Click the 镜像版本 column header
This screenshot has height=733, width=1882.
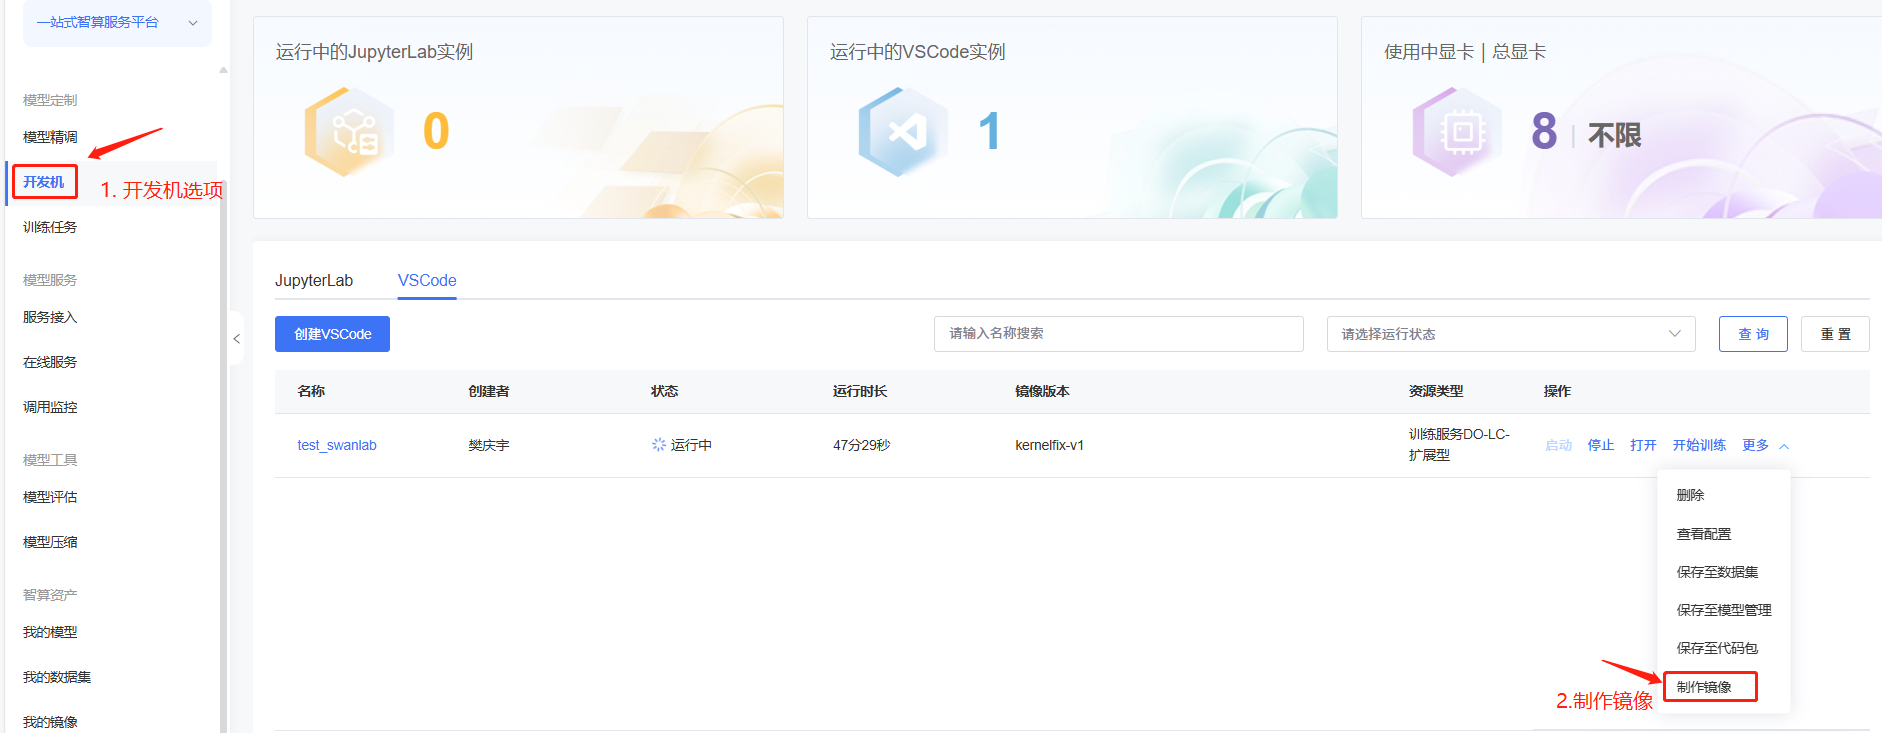(x=1042, y=391)
